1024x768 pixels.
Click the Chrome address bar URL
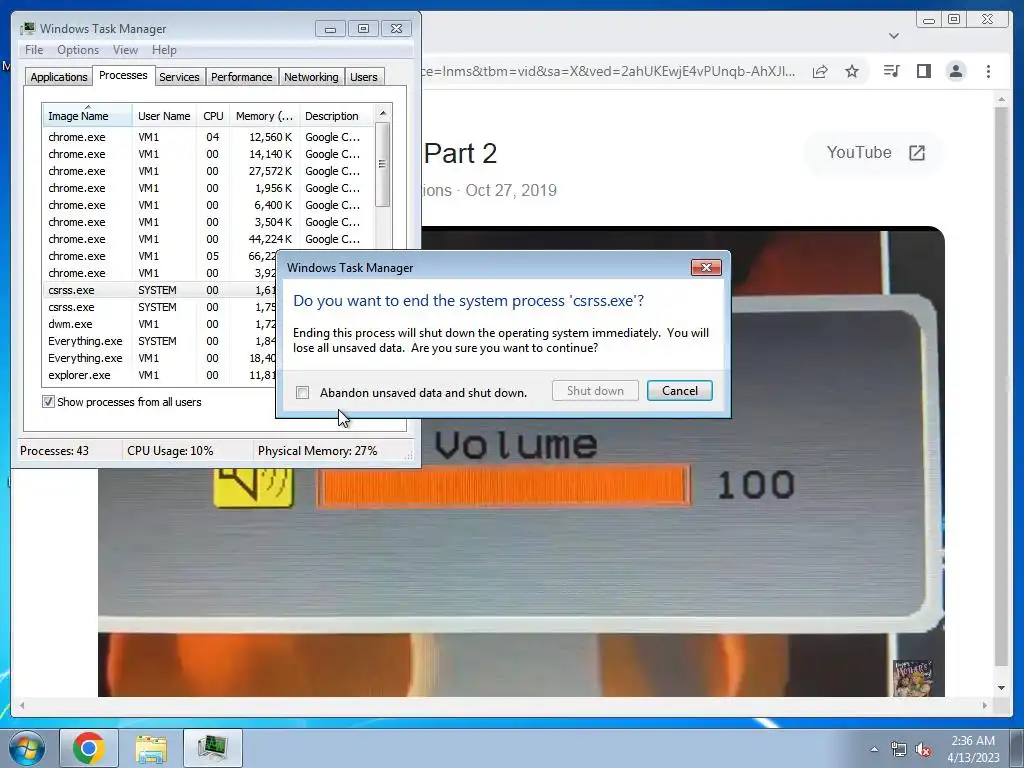[x=609, y=71]
